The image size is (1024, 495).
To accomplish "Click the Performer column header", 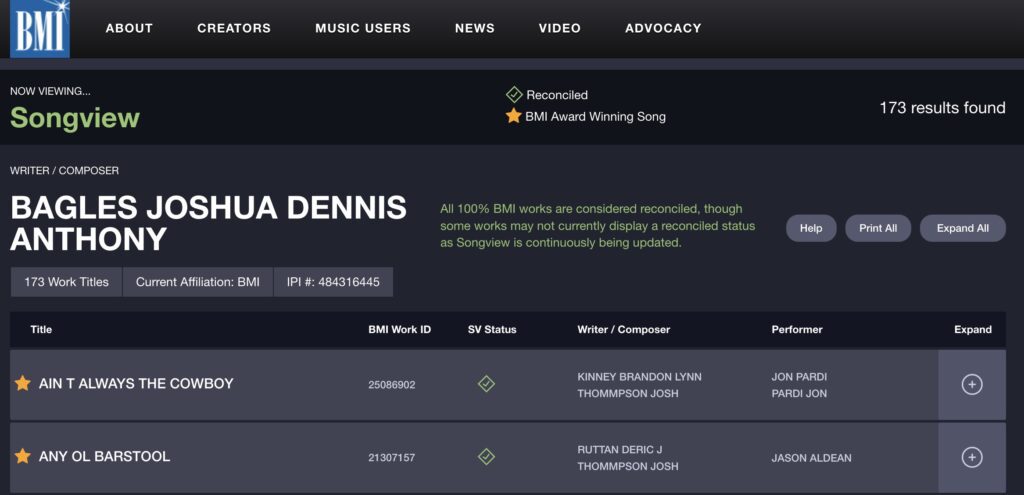I will pyautogui.click(x=797, y=330).
